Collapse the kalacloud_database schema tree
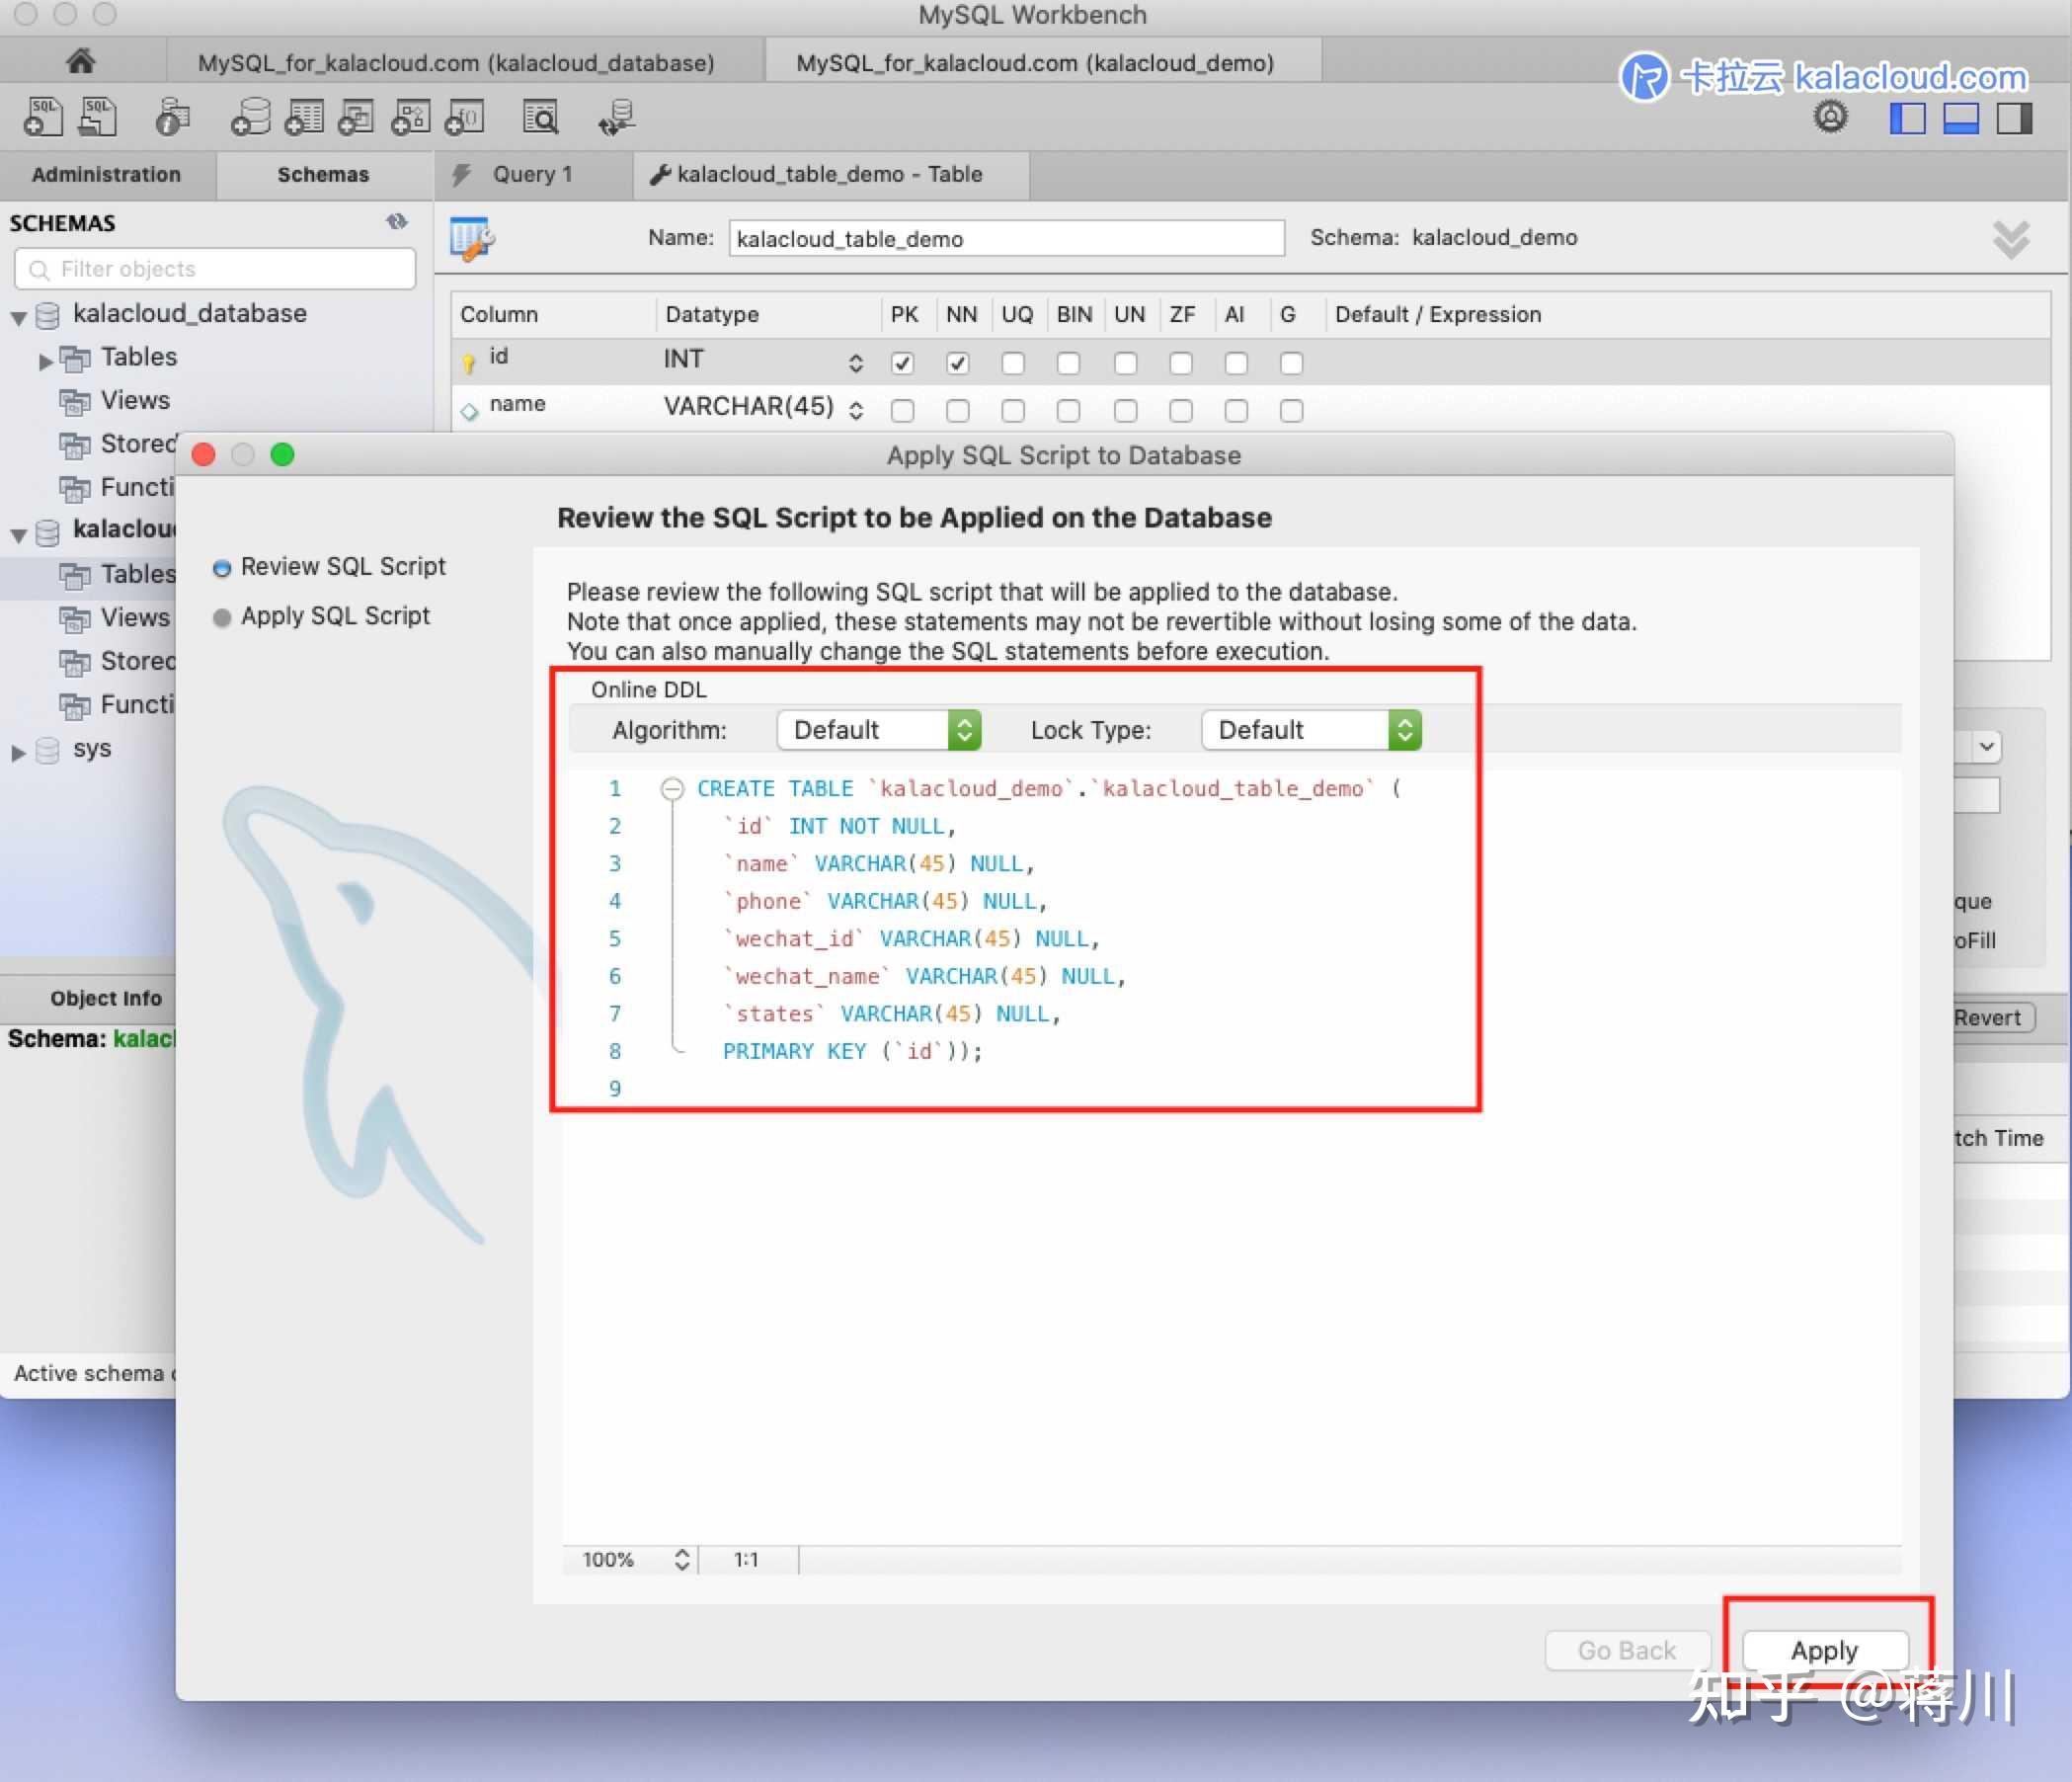 (x=18, y=314)
